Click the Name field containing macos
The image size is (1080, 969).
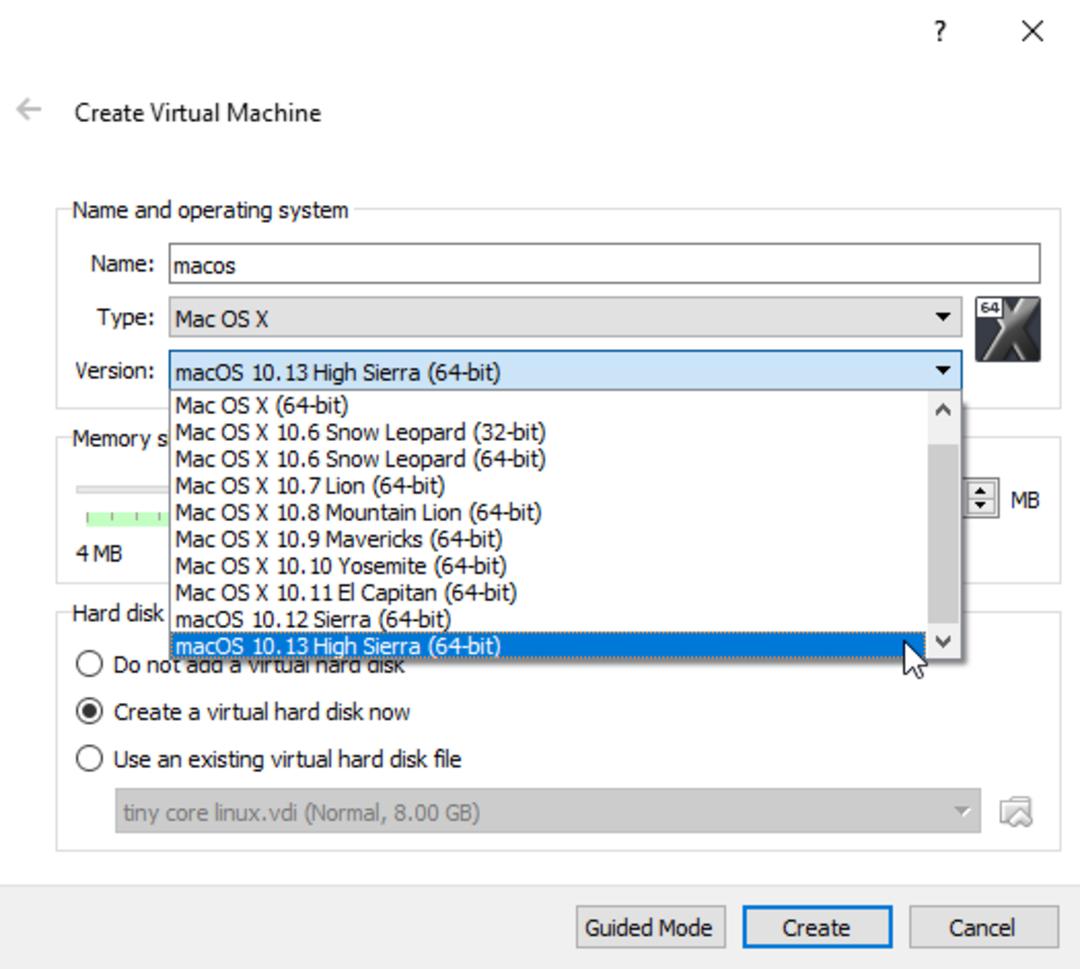[605, 263]
